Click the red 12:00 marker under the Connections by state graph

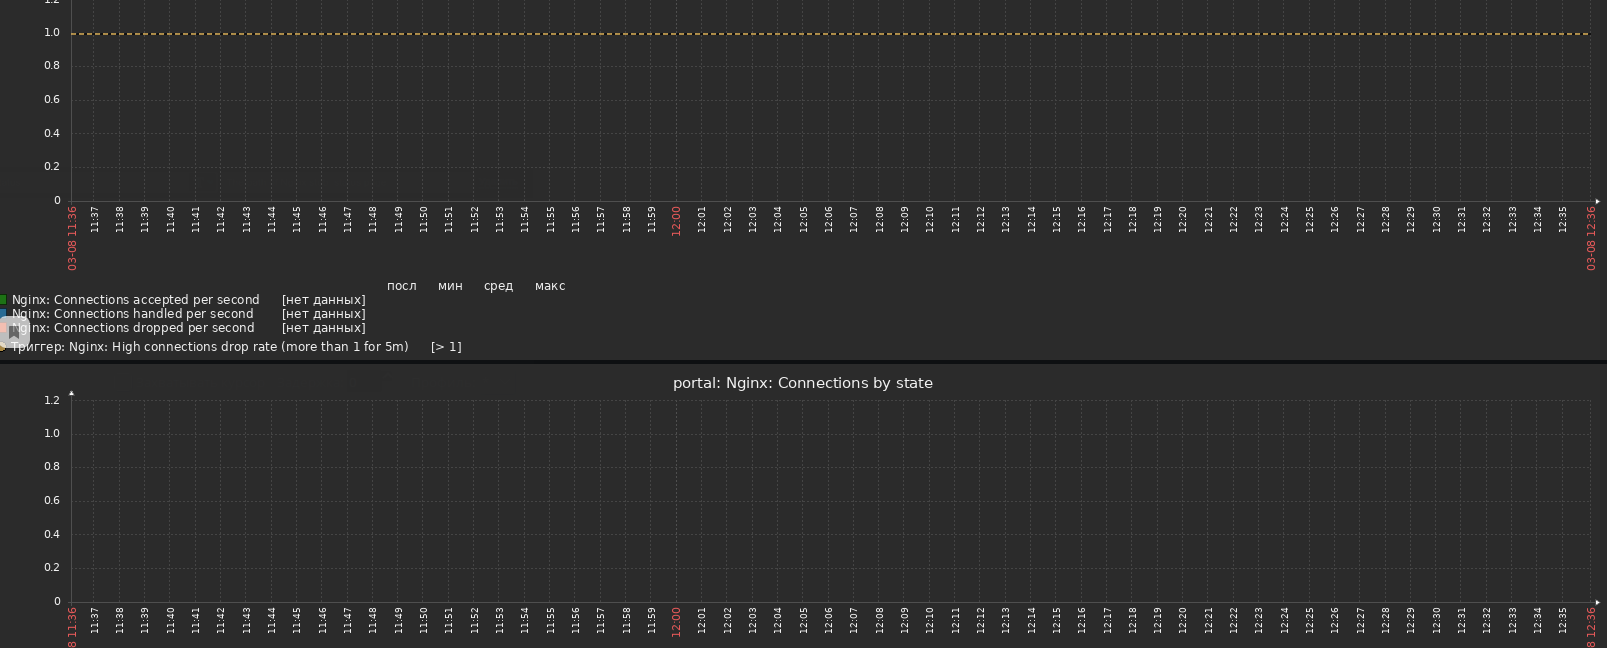(x=676, y=621)
